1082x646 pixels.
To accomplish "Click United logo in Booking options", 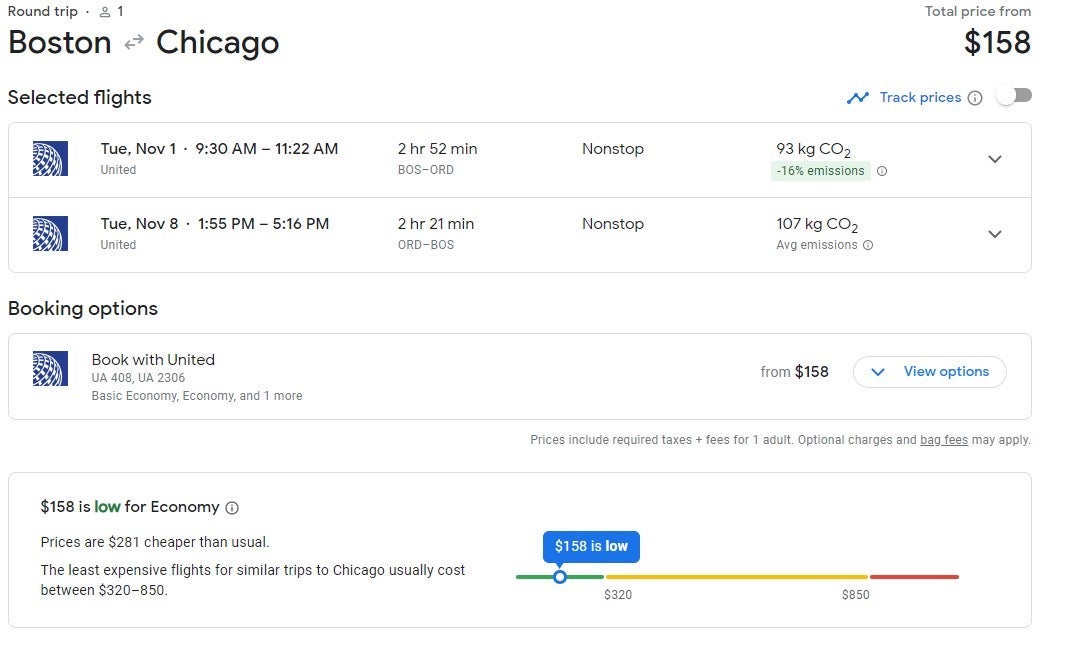I will [50, 369].
